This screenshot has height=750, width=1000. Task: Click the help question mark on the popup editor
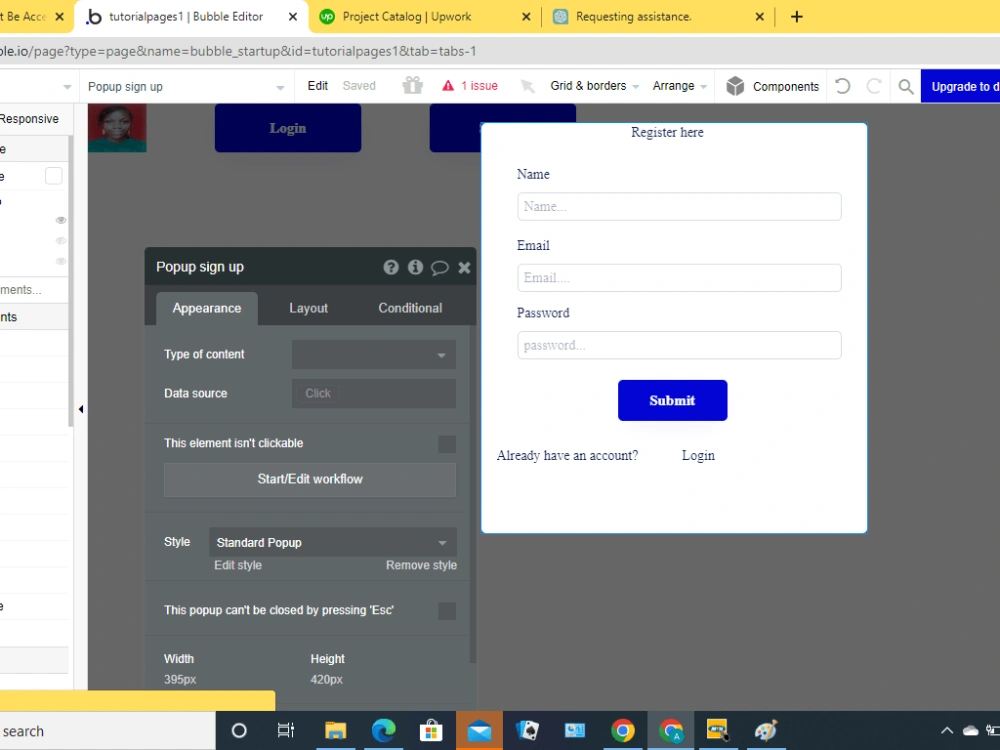[x=391, y=267]
